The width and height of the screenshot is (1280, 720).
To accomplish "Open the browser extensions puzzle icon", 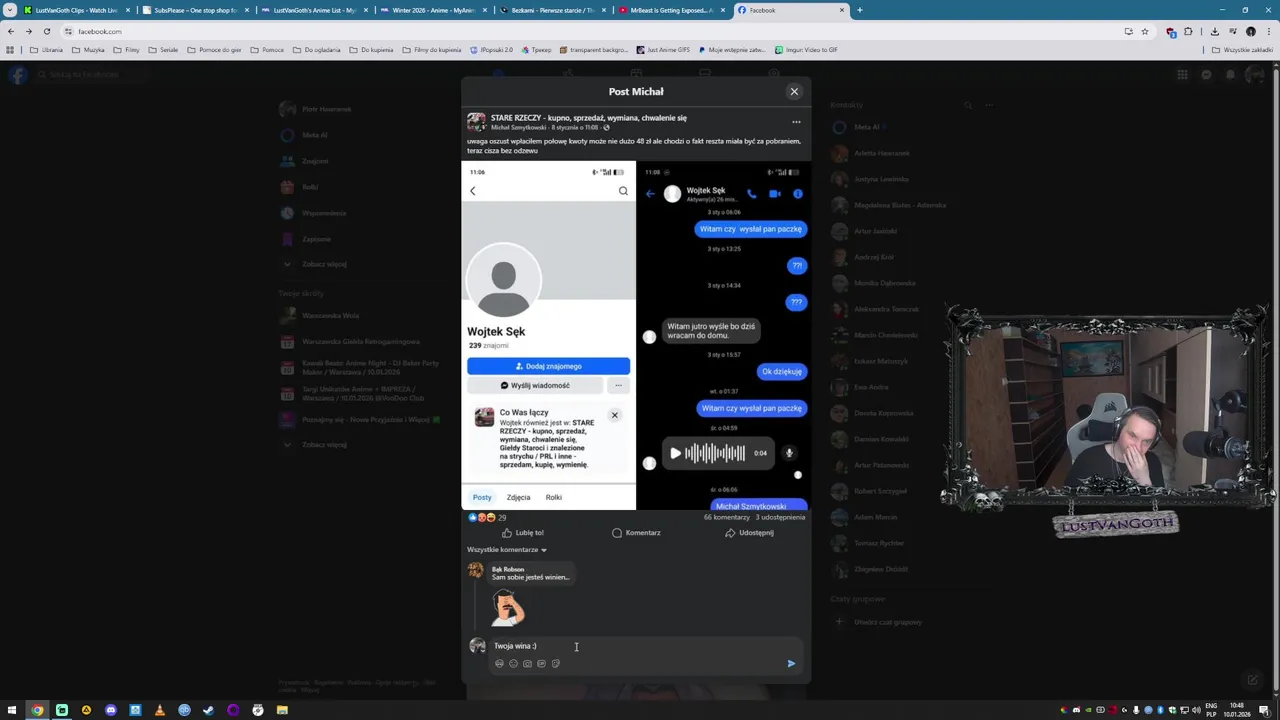I will 1189,31.
